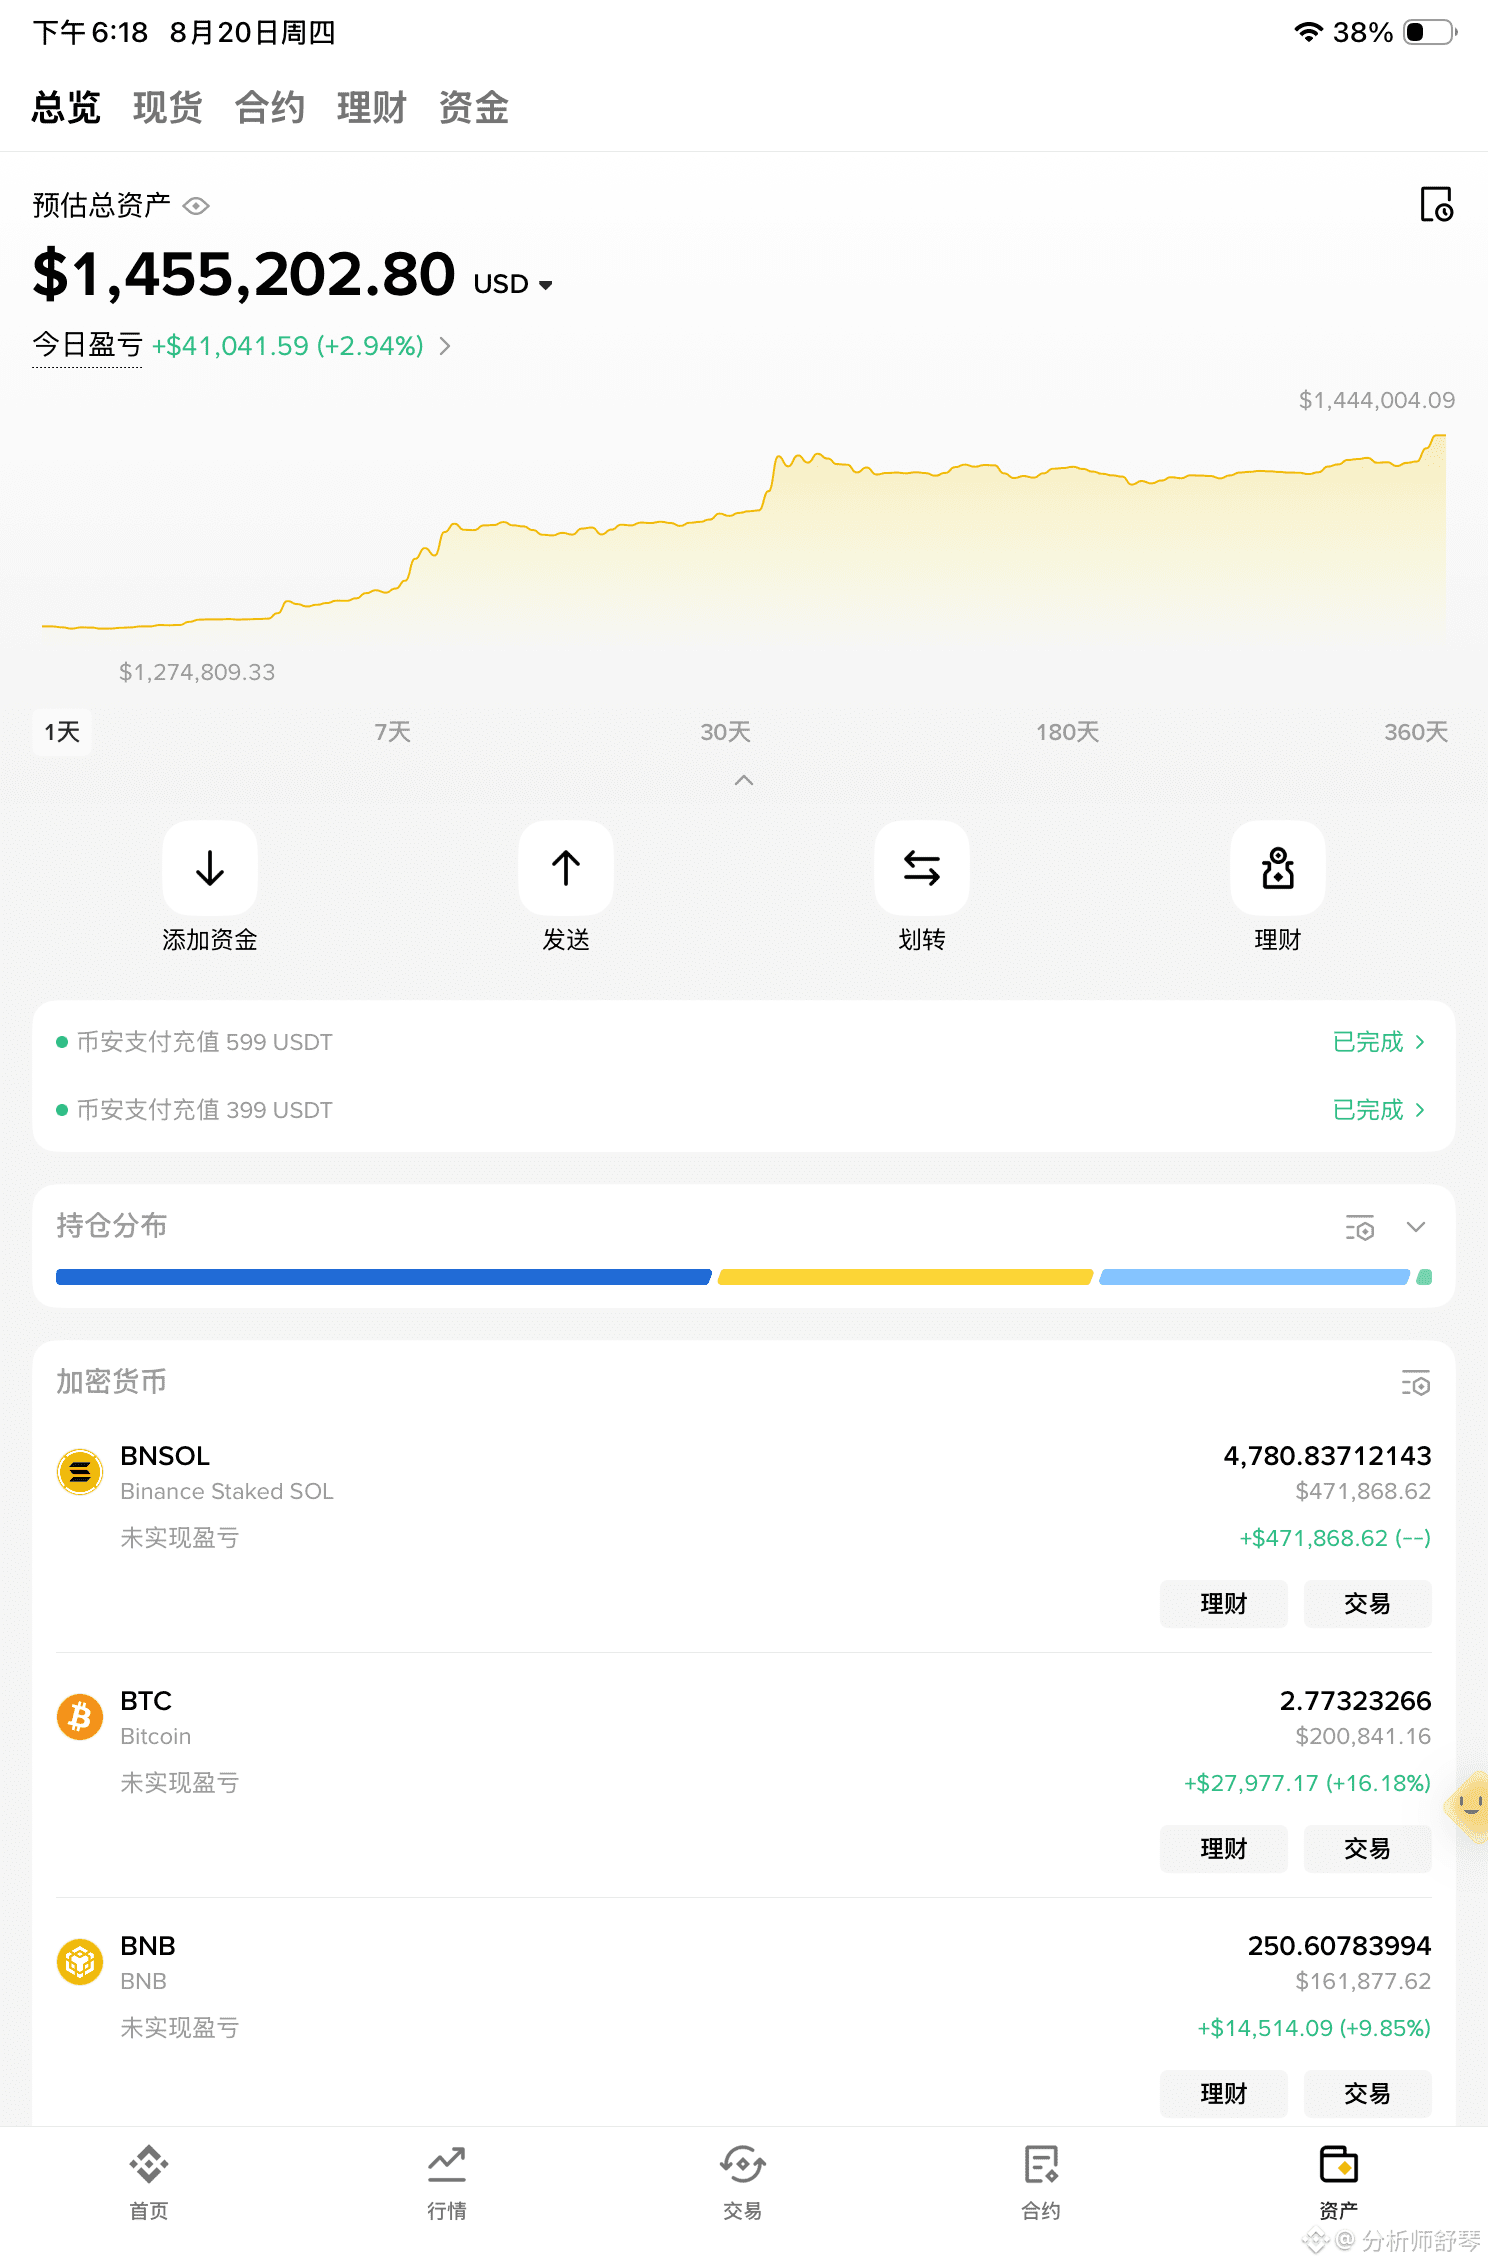Select the 1天 chart range
Image resolution: width=1488 pixels, height=2266 pixels.
coord(62,732)
